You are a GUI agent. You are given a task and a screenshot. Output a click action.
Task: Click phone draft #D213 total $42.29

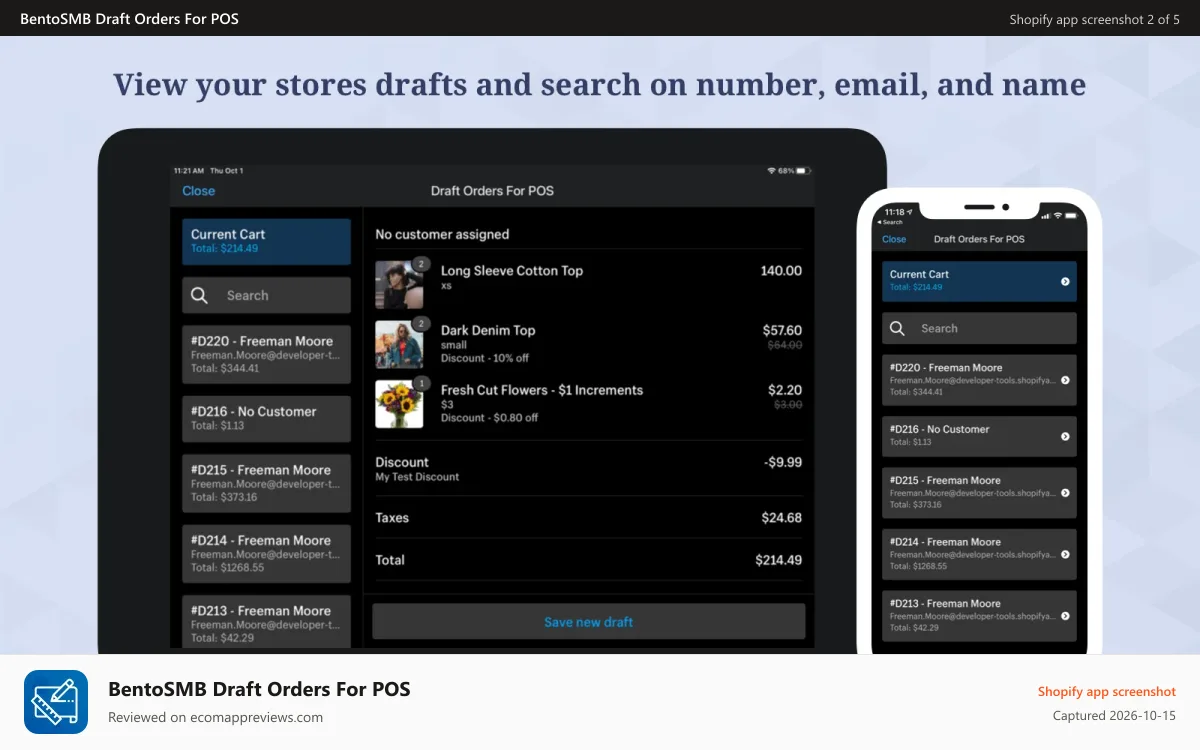pos(915,628)
